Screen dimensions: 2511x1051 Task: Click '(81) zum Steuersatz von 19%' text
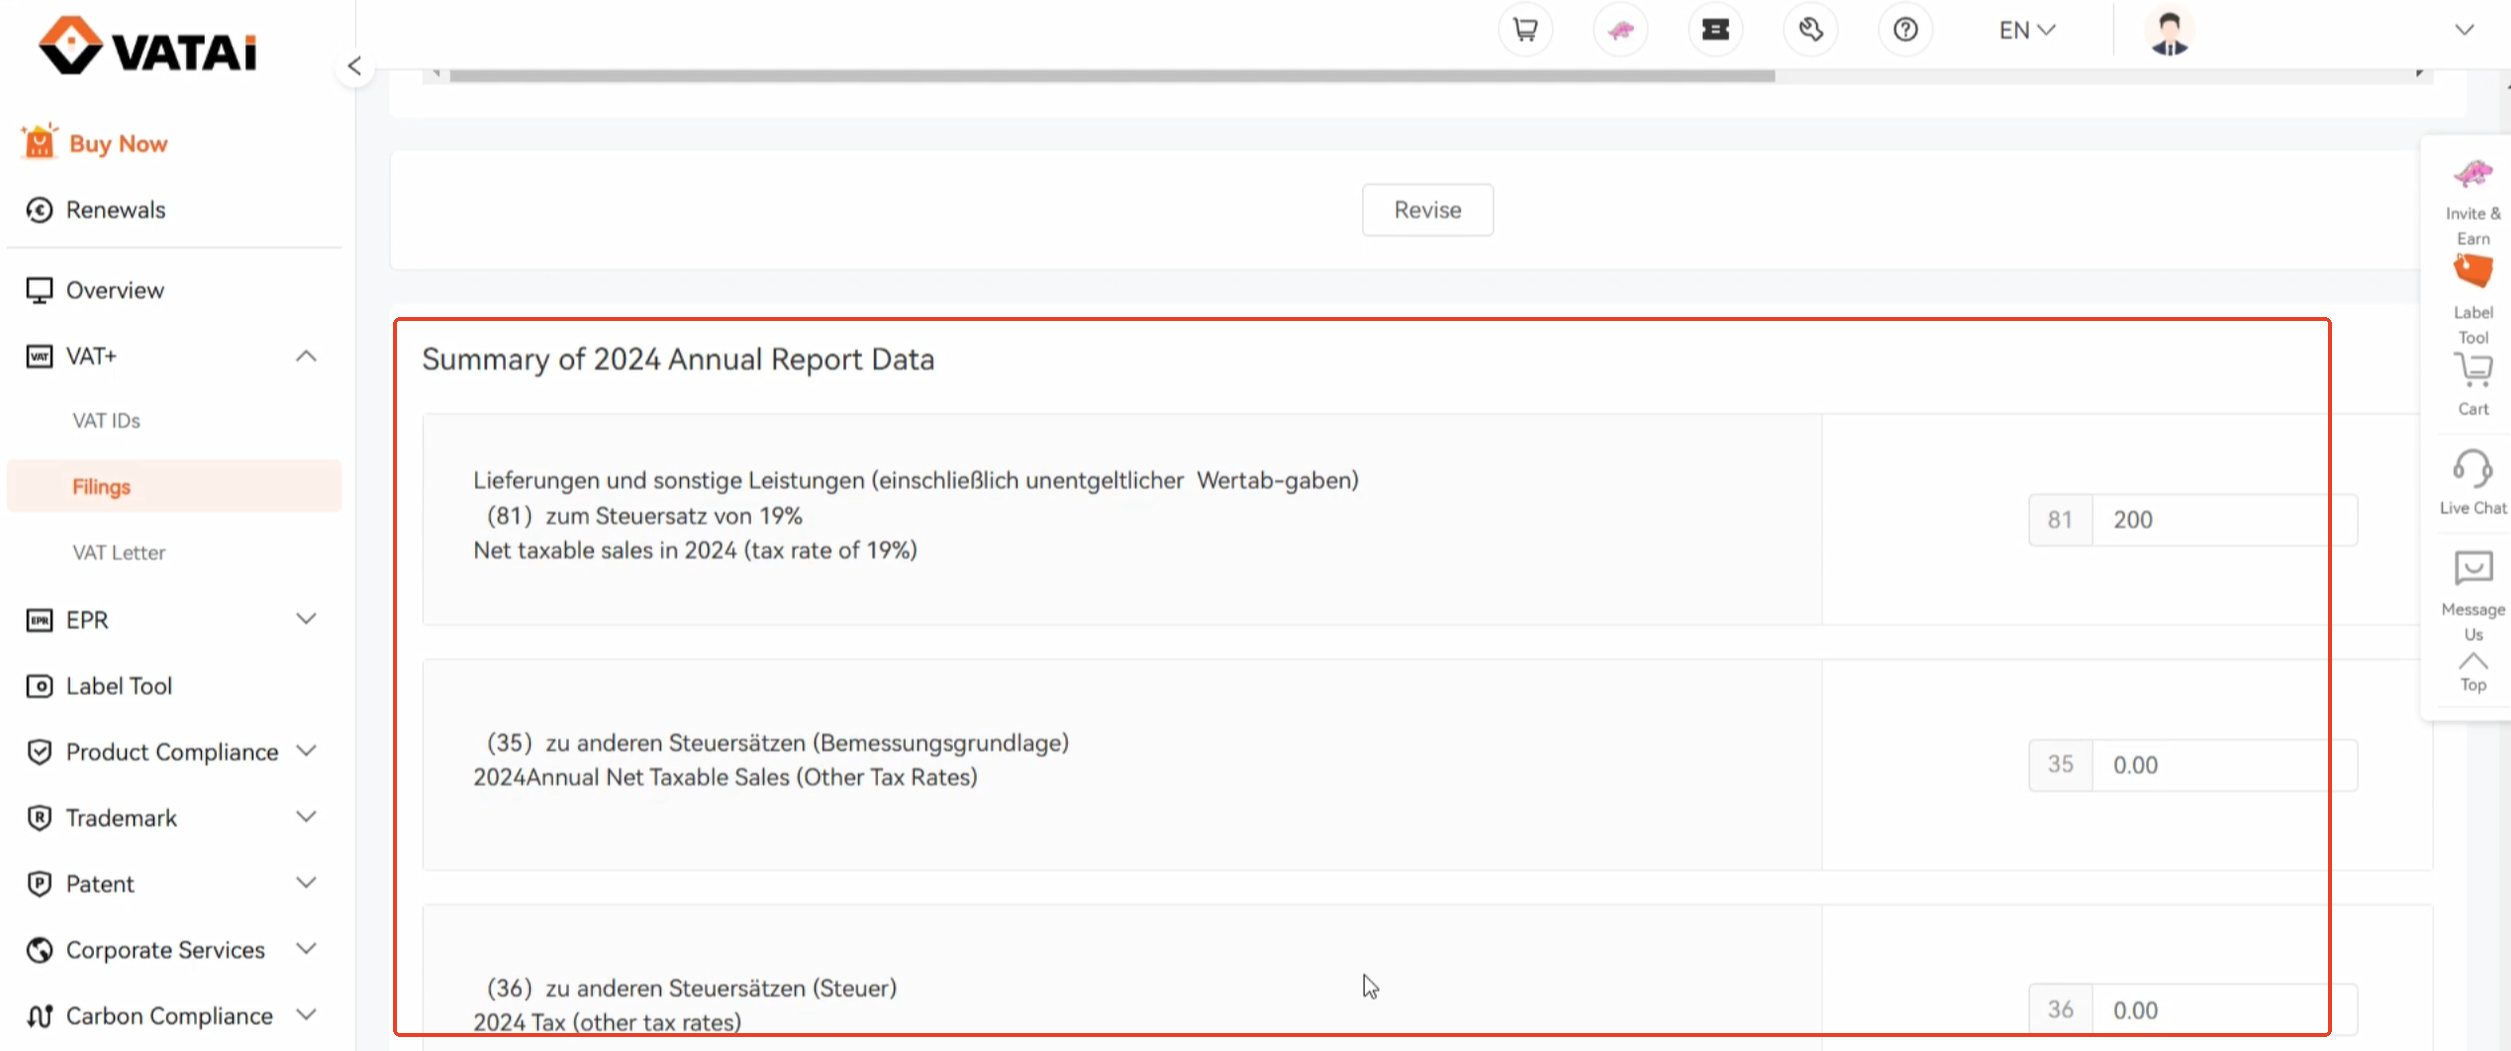pos(644,516)
